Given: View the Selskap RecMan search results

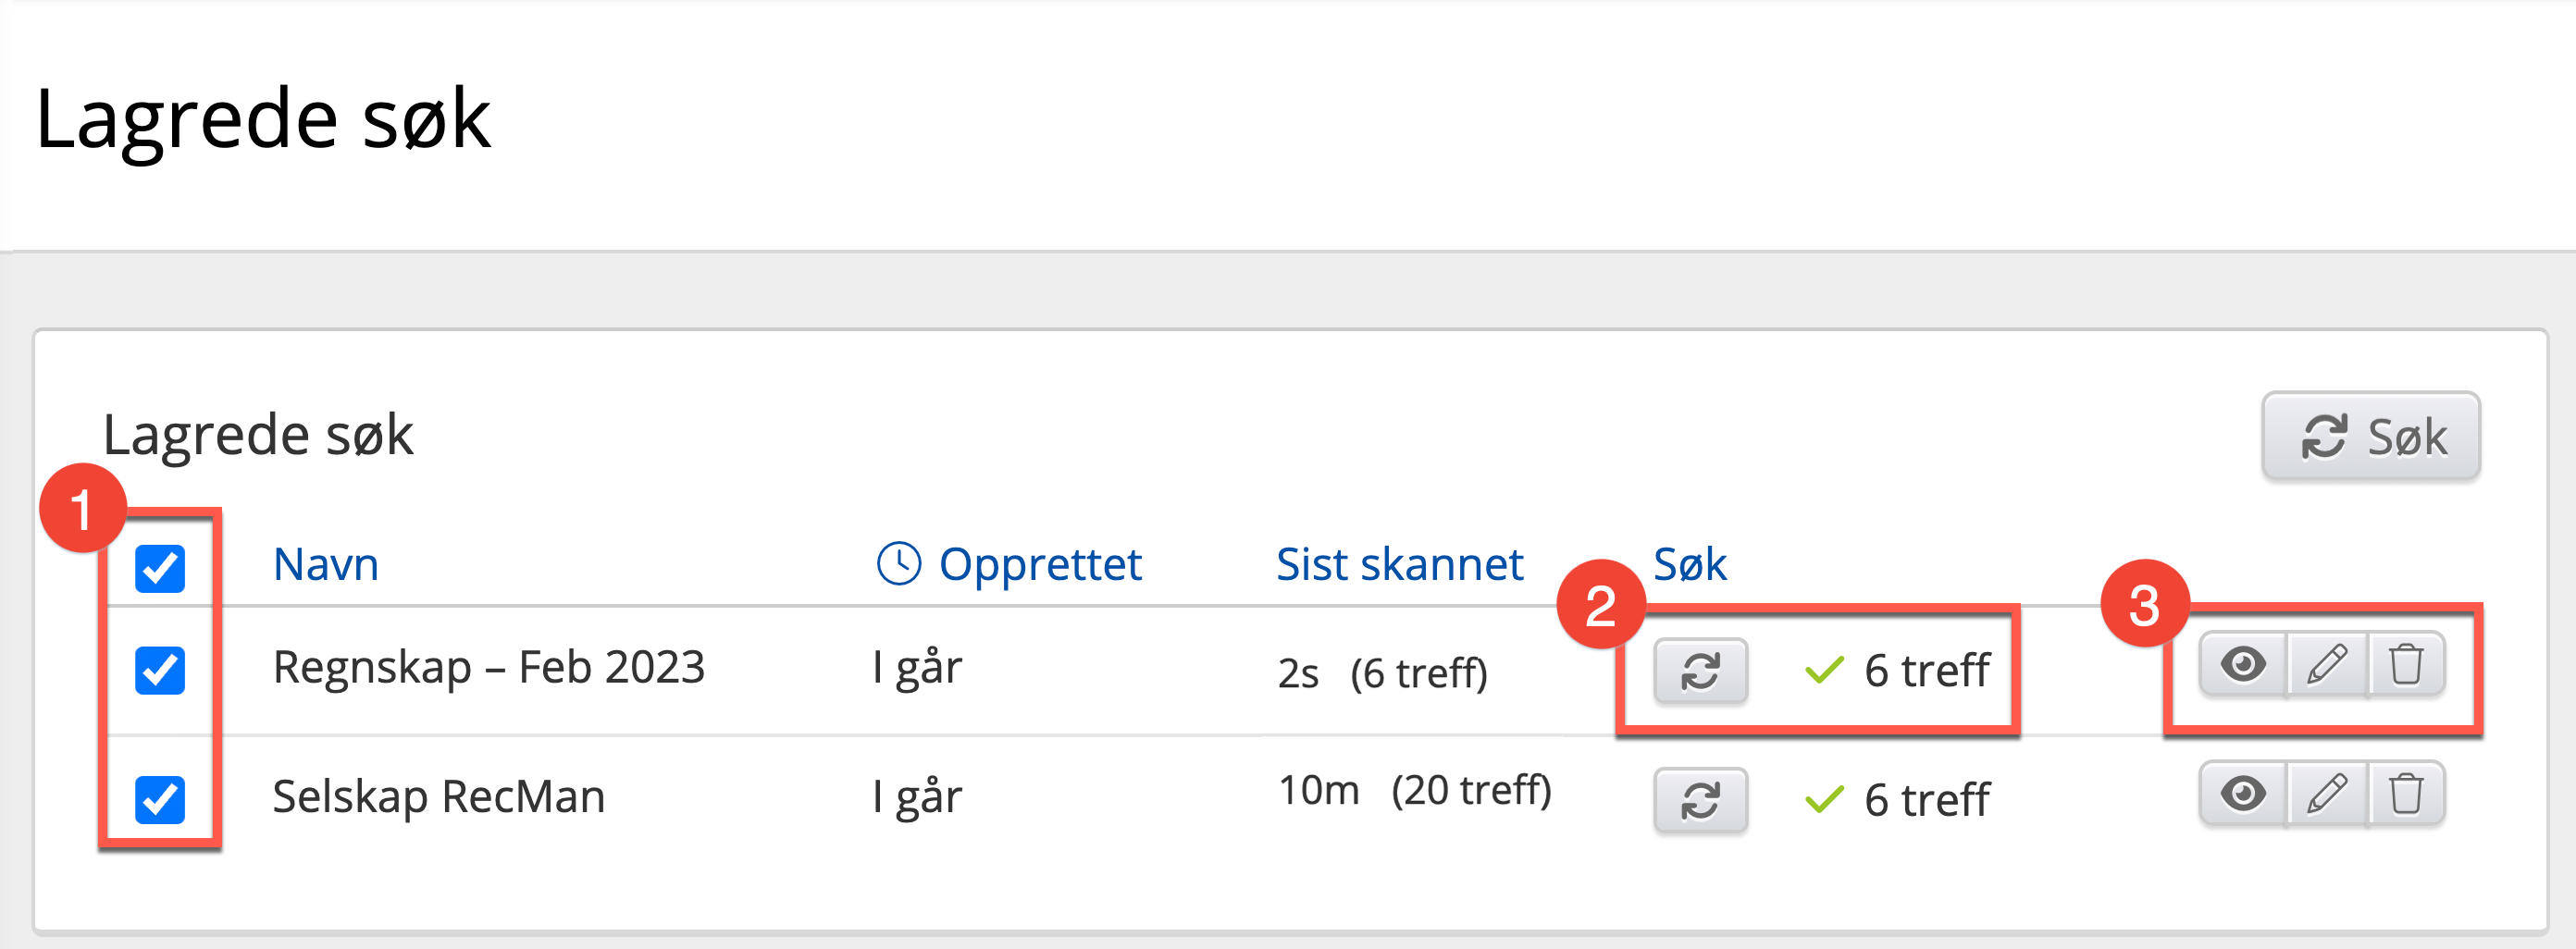Looking at the screenshot, I should [2243, 794].
